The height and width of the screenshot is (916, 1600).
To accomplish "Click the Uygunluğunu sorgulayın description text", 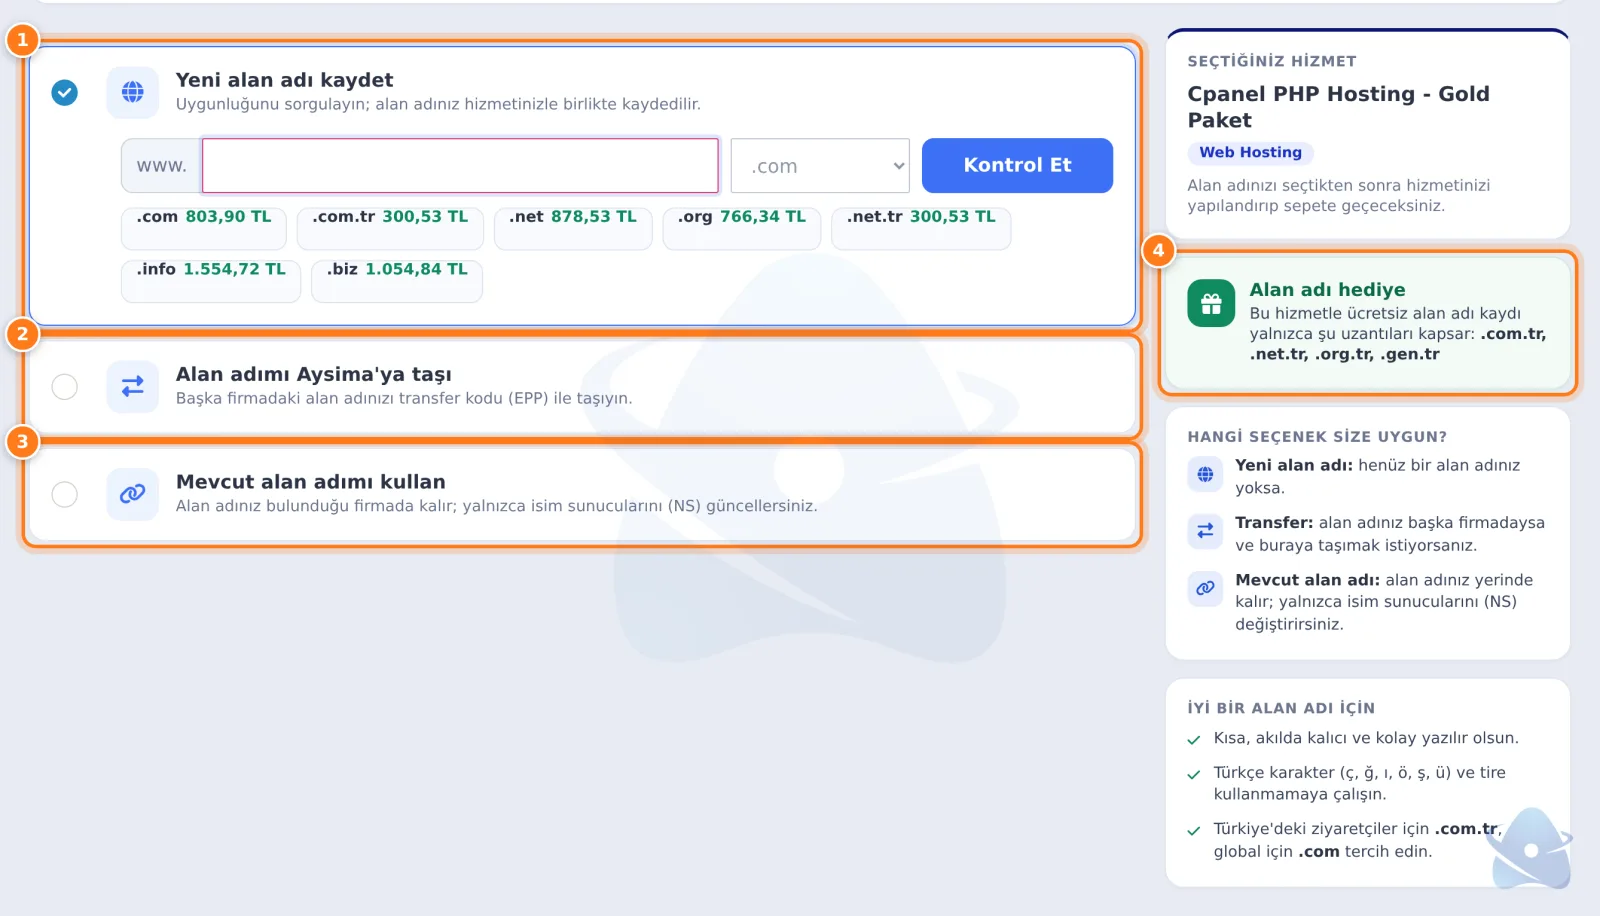I will tap(438, 104).
